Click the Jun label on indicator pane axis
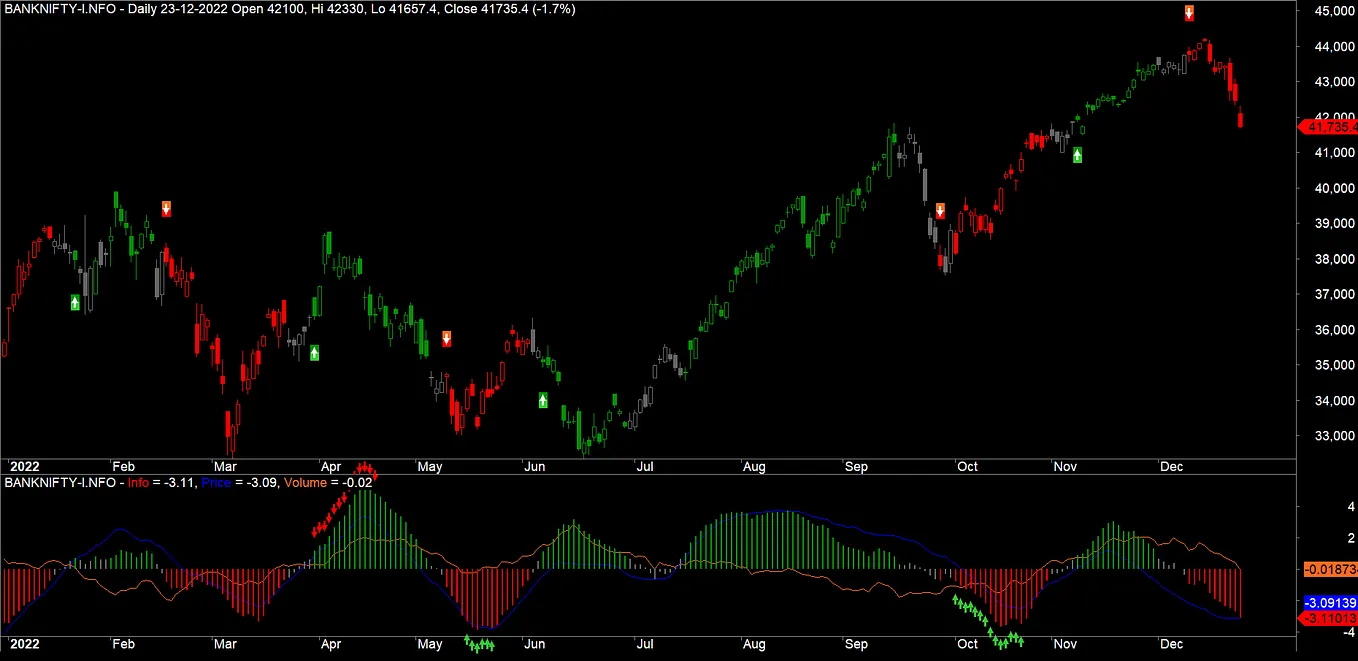The image size is (1358, 661). coord(535,644)
